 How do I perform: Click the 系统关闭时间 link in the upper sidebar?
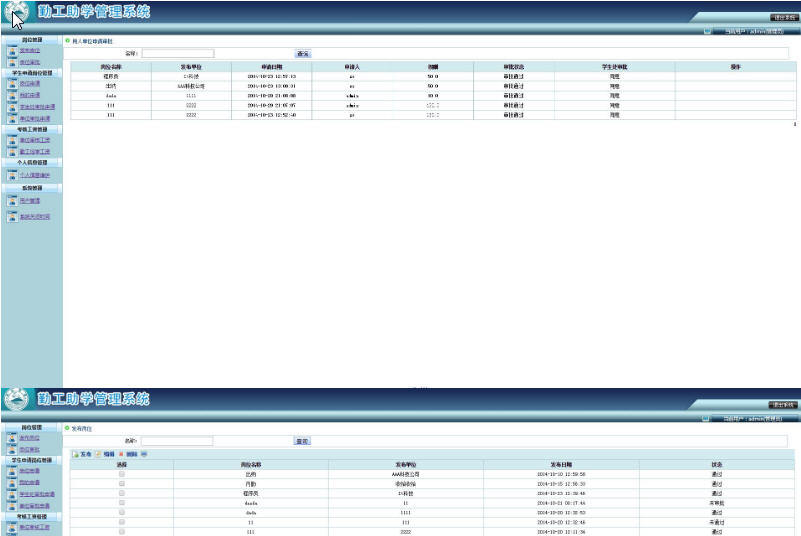(35, 217)
